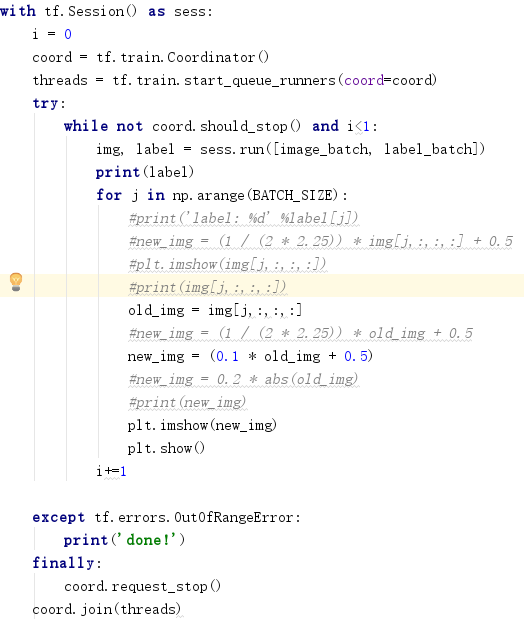
Task: Click comment '#plt.imshow(img[j,:,:,:])'
Action: coord(227,264)
